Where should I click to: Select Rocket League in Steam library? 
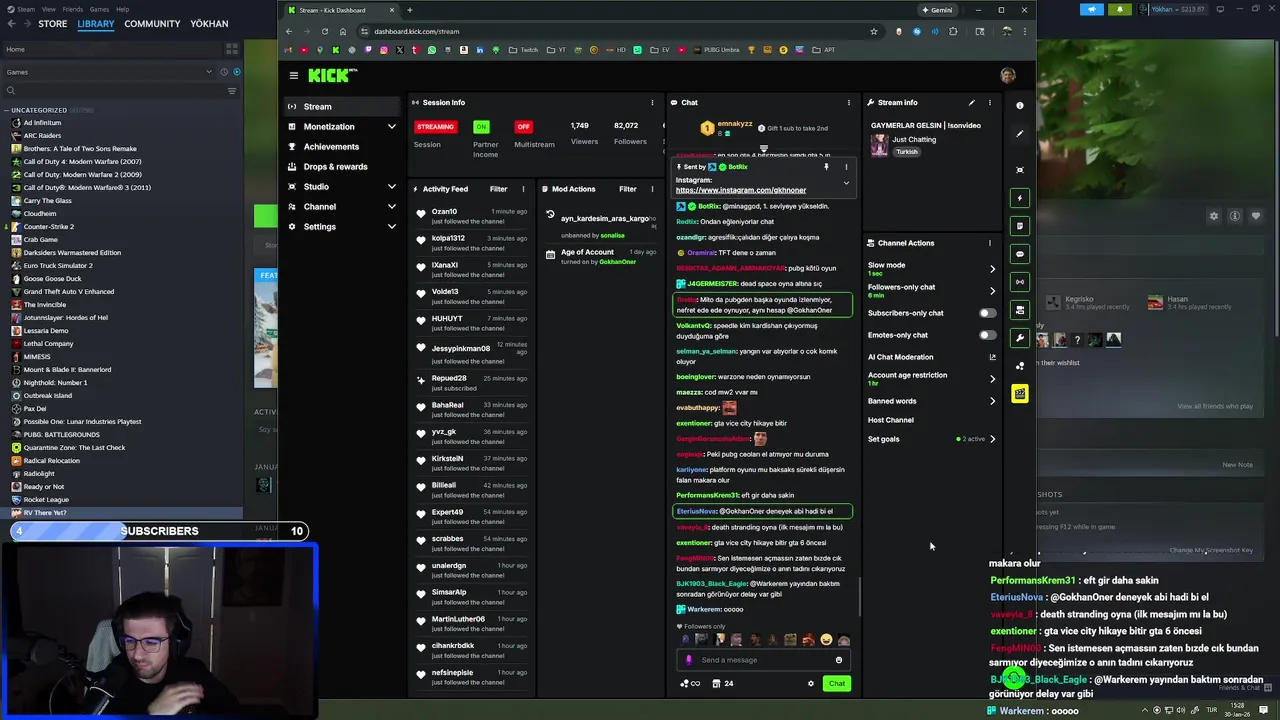click(46, 500)
